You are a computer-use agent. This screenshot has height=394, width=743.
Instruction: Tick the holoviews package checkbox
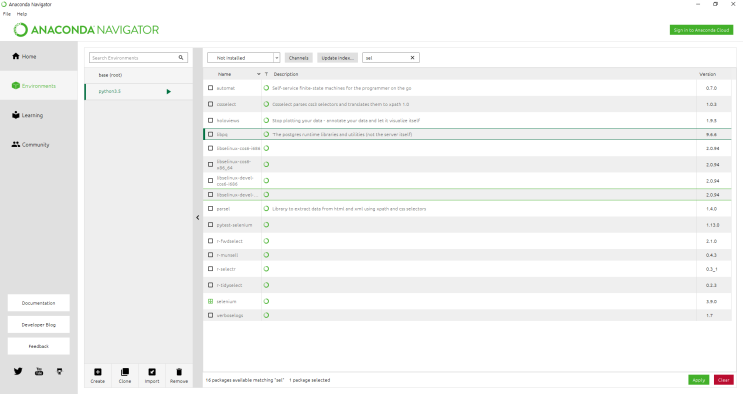[x=210, y=120]
